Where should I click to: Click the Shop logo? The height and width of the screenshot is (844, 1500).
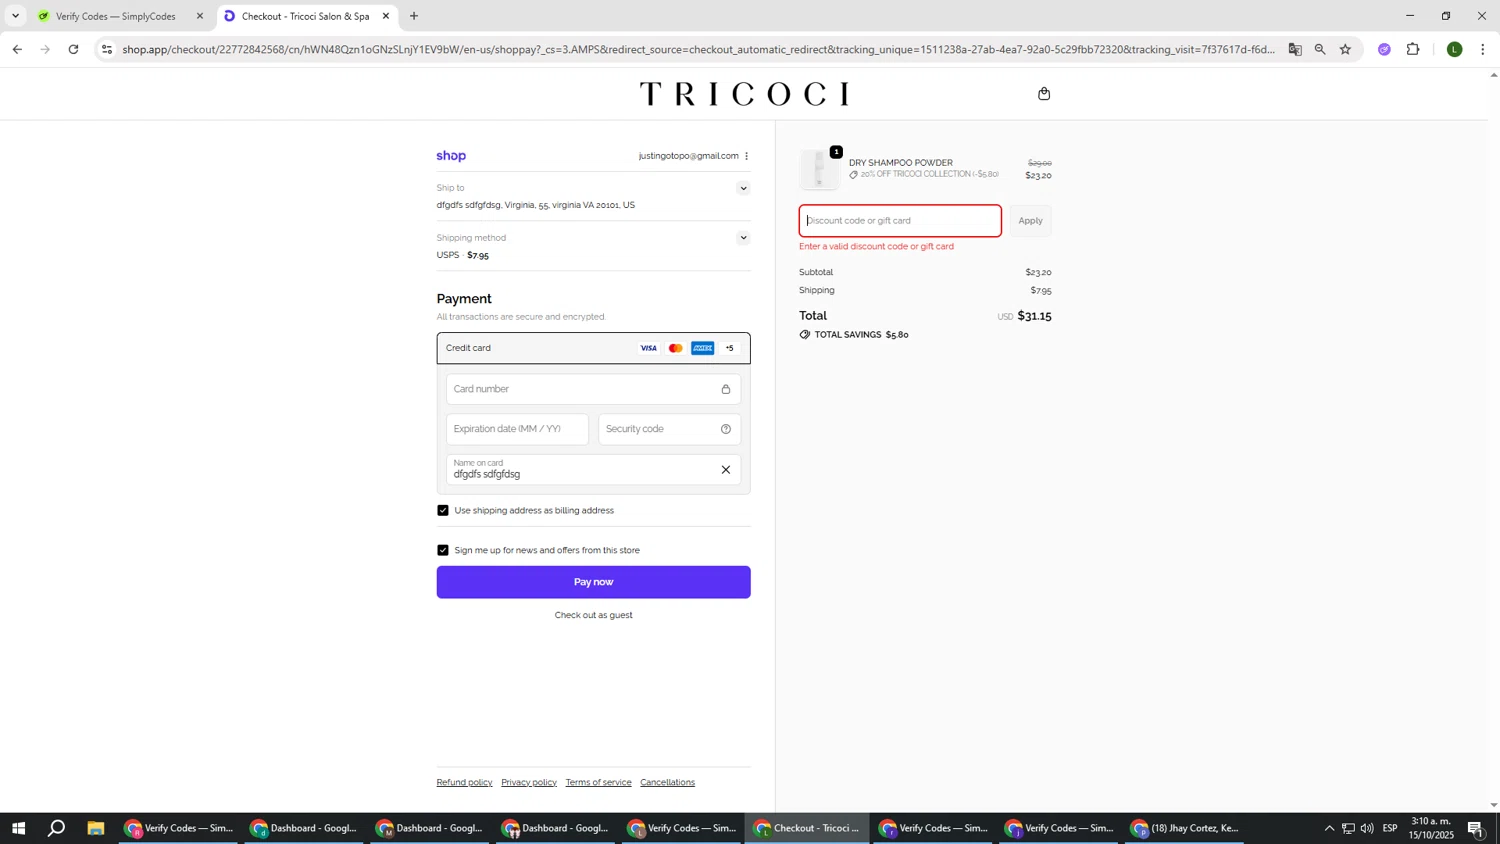451,156
